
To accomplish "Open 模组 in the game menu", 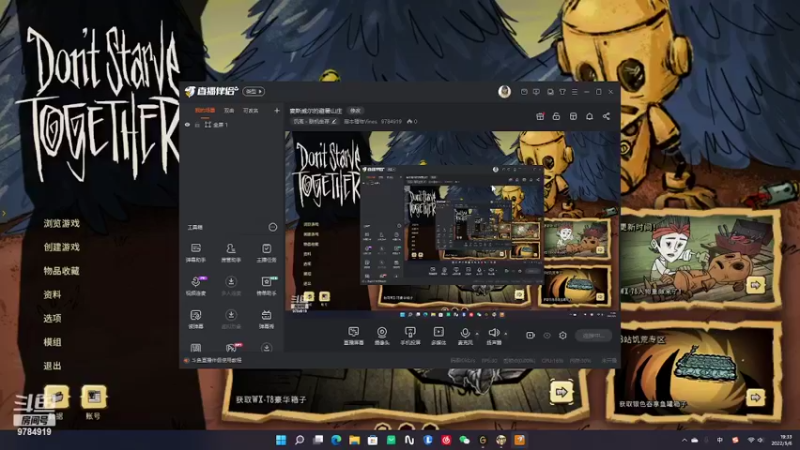I will (52, 342).
